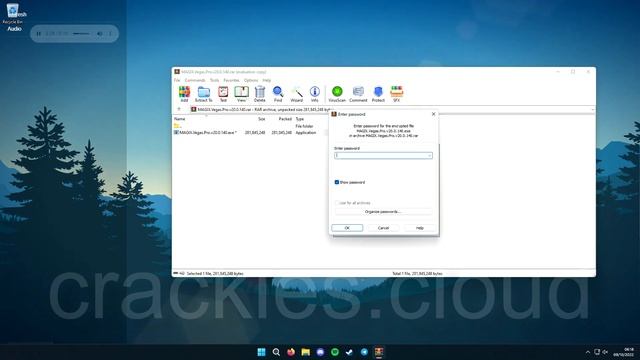Image resolution: width=640 pixels, height=360 pixels.
Task: Select the MAGIX.Vegas.Pro.v20.0.140.exe file row
Action: pyautogui.click(x=245, y=133)
